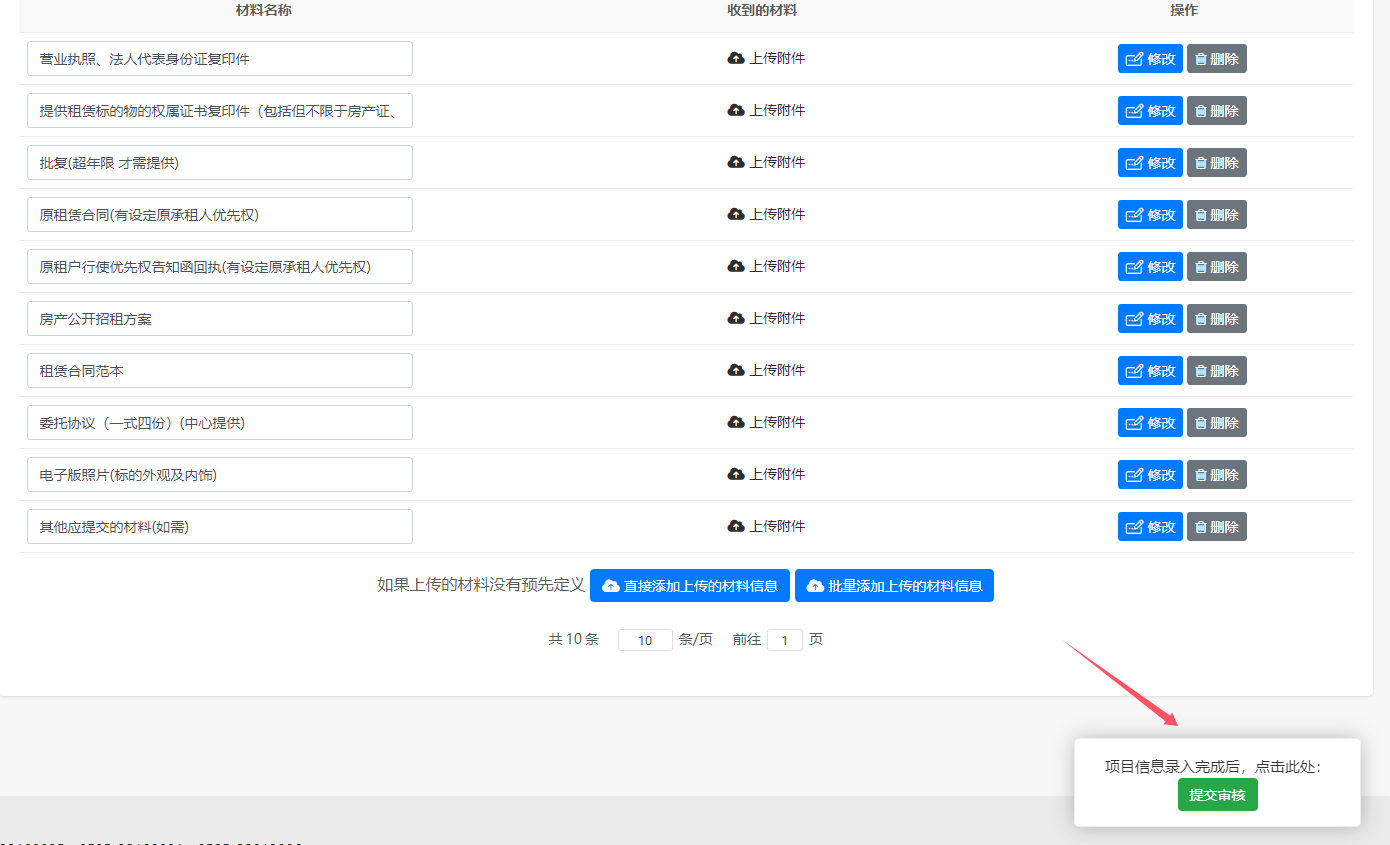Viewport: 1390px width, 845px height.
Task: Click 修改 button for 营业执照 row
Action: coord(1150,59)
